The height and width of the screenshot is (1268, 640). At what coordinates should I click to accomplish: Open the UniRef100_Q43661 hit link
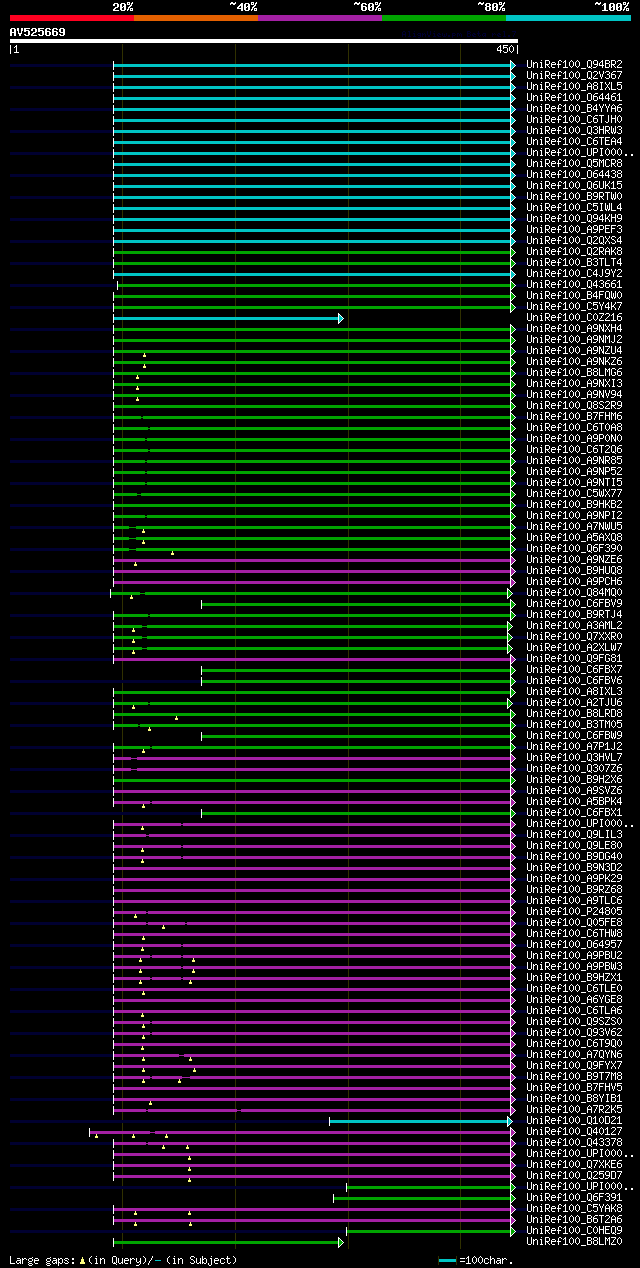[x=574, y=284]
